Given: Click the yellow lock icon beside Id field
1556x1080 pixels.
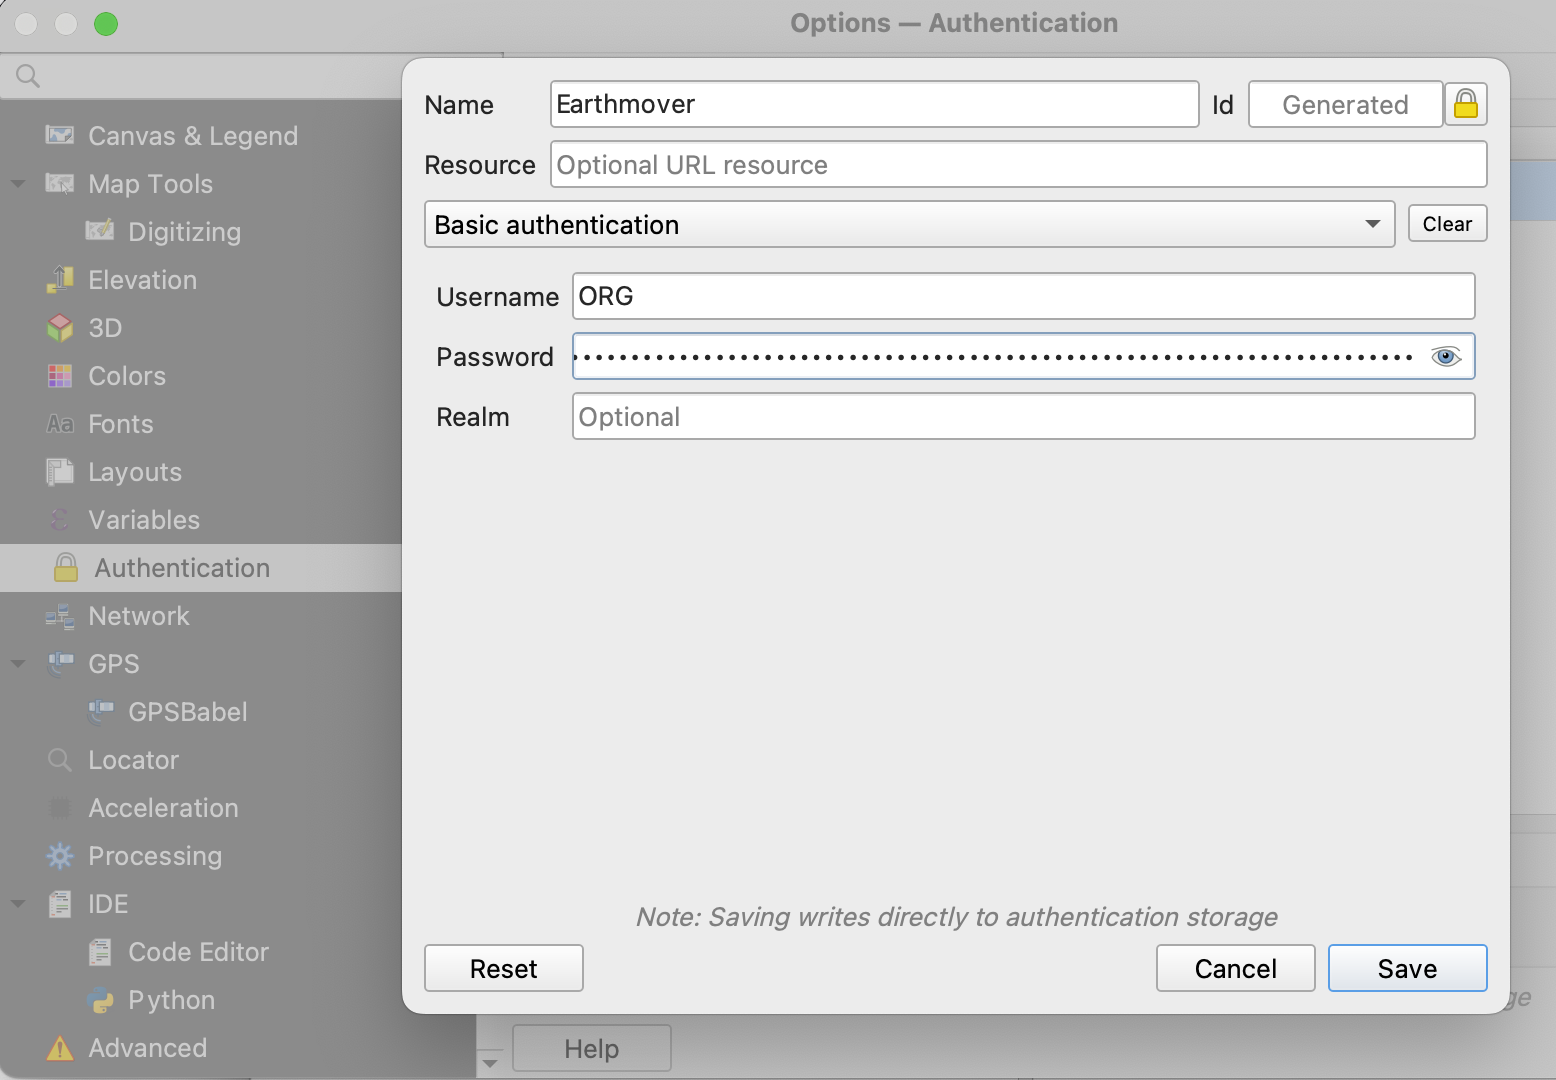Looking at the screenshot, I should pyautogui.click(x=1465, y=104).
